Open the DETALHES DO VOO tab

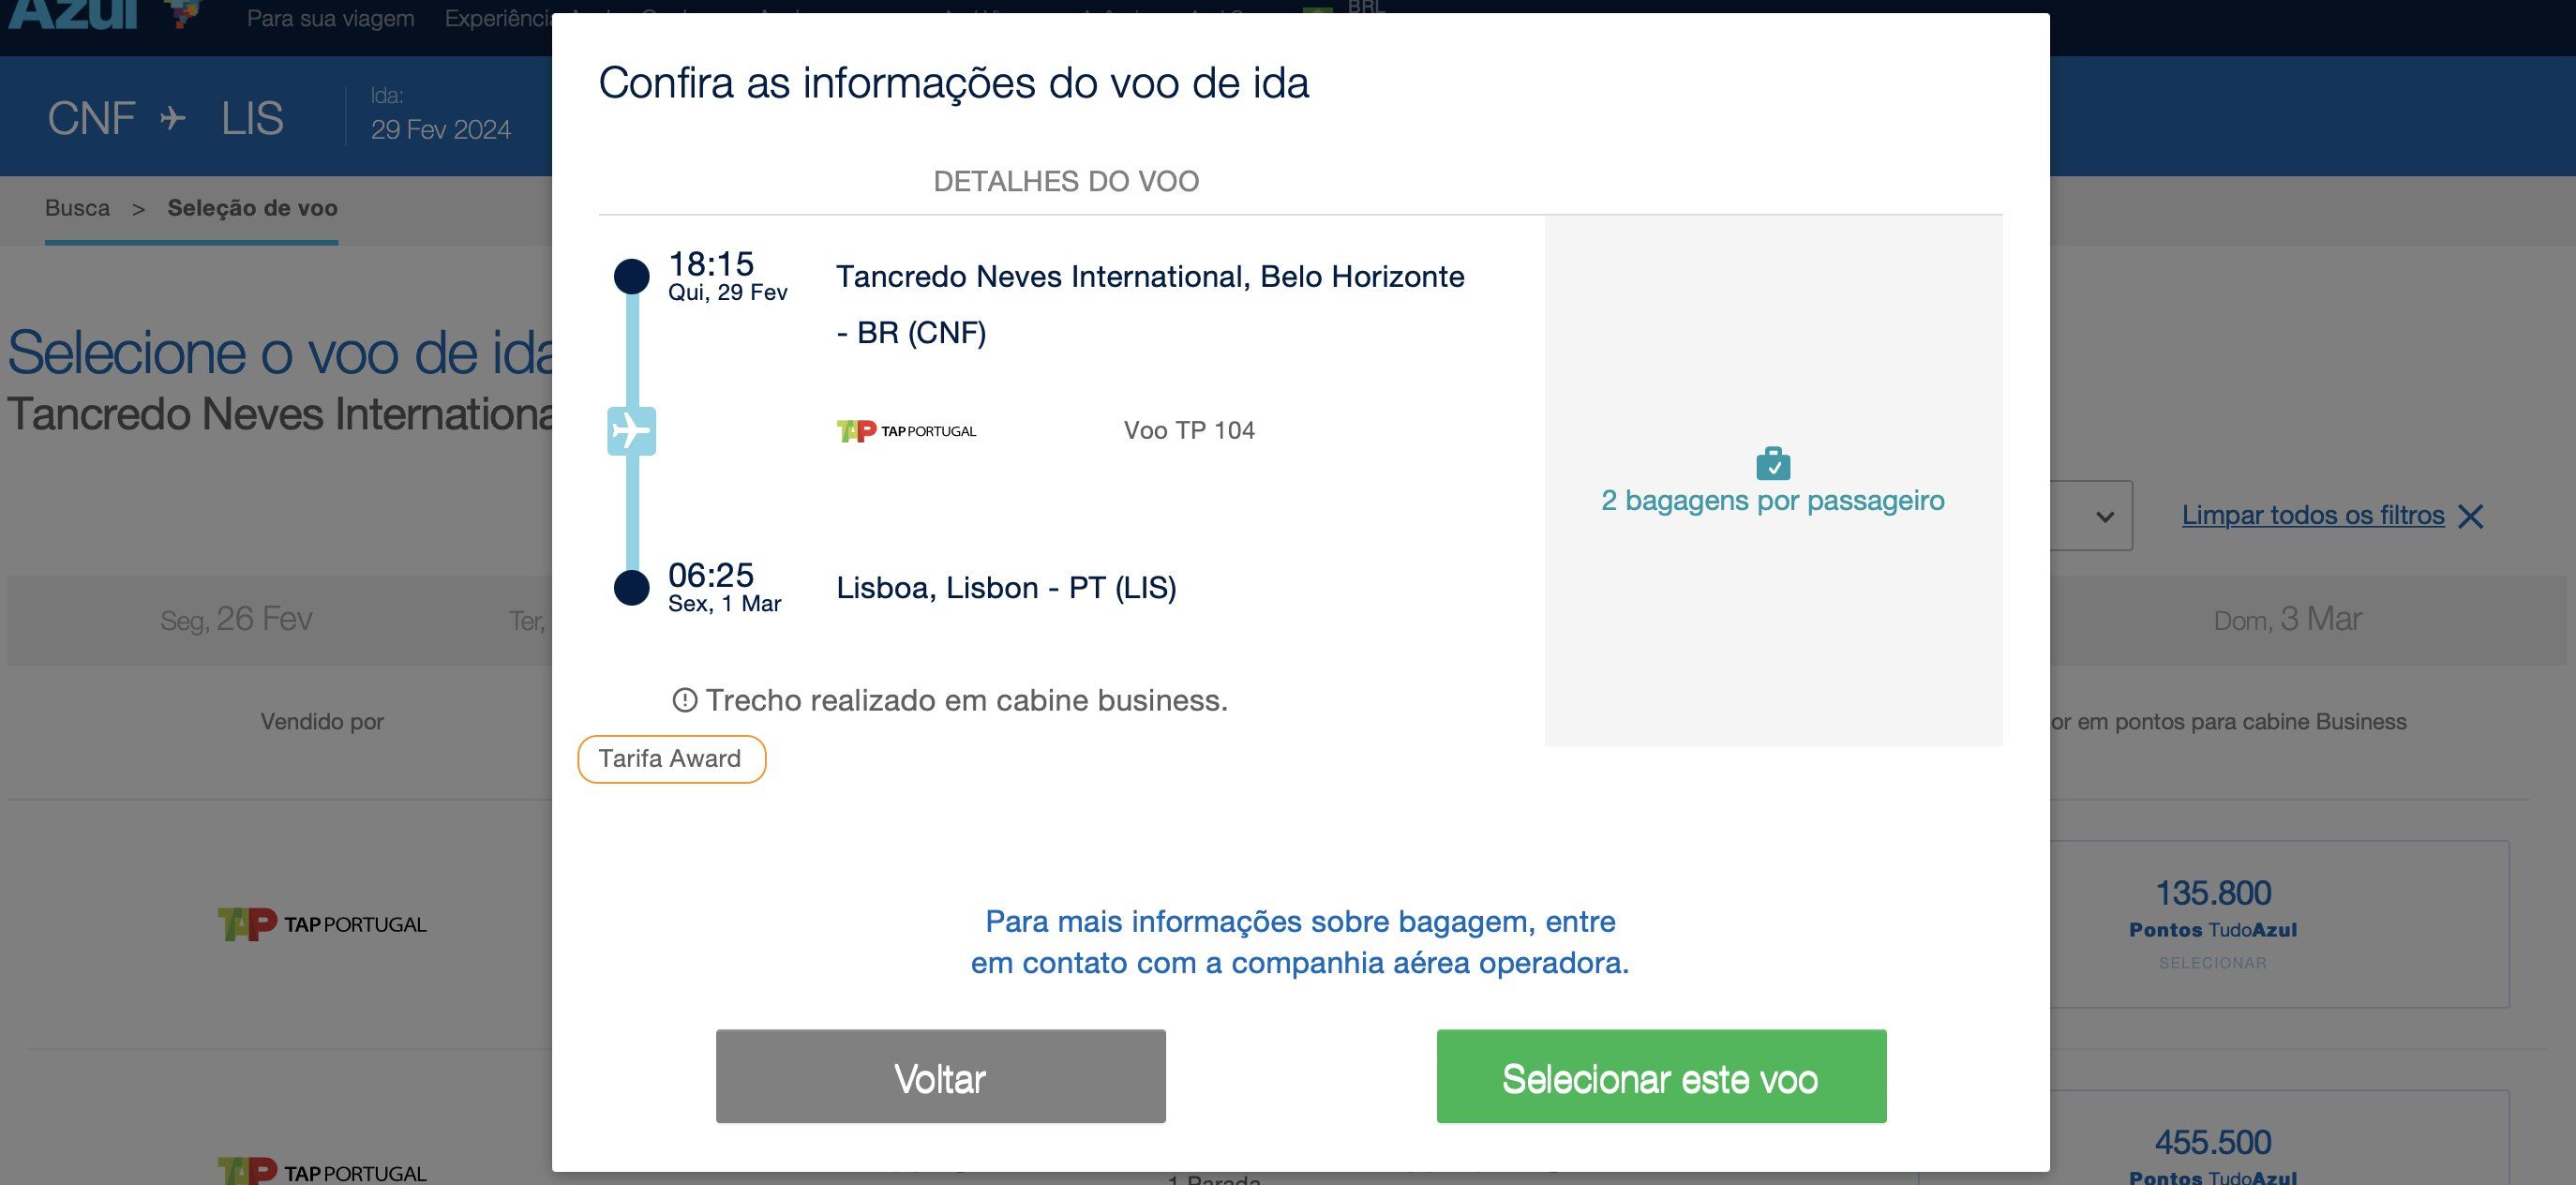1066,181
